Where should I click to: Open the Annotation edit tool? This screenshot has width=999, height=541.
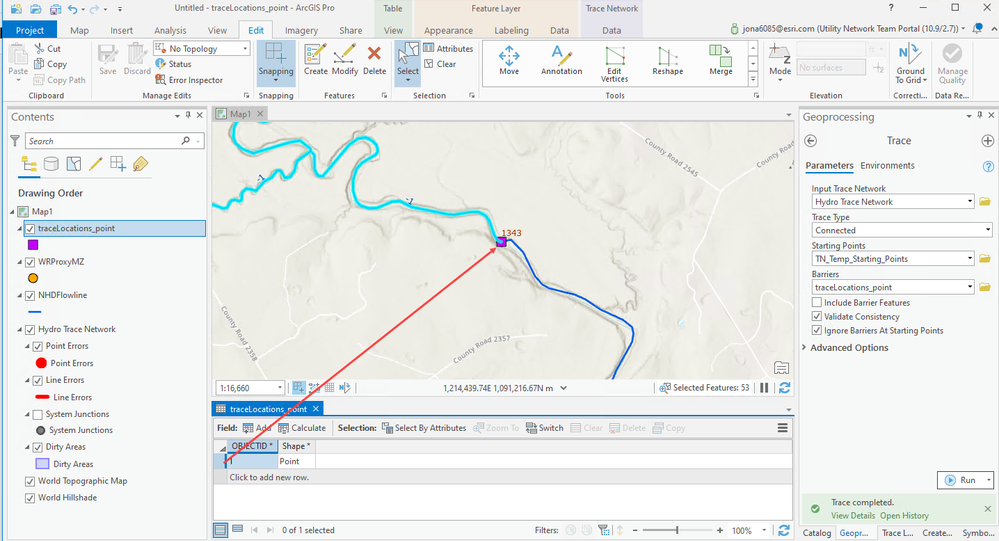[561, 61]
